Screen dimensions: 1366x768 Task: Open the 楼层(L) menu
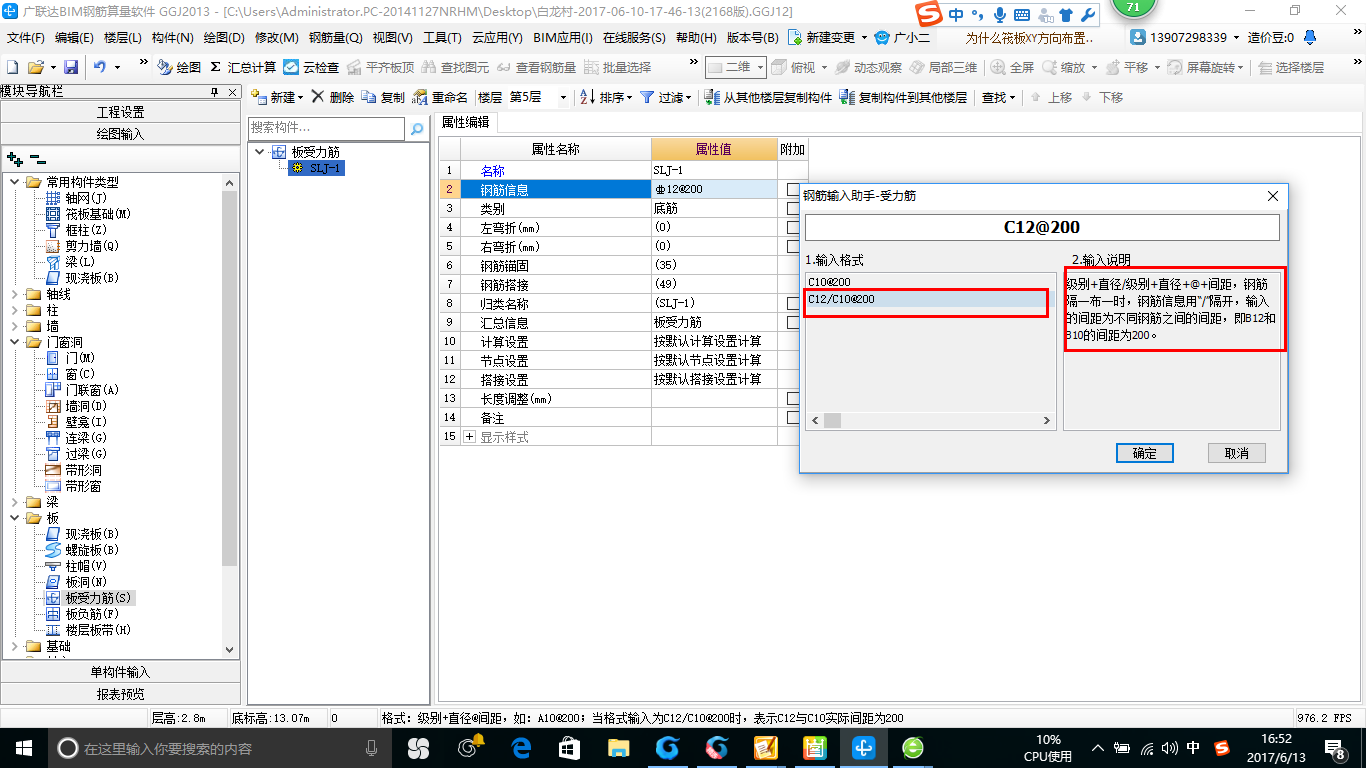pos(122,37)
